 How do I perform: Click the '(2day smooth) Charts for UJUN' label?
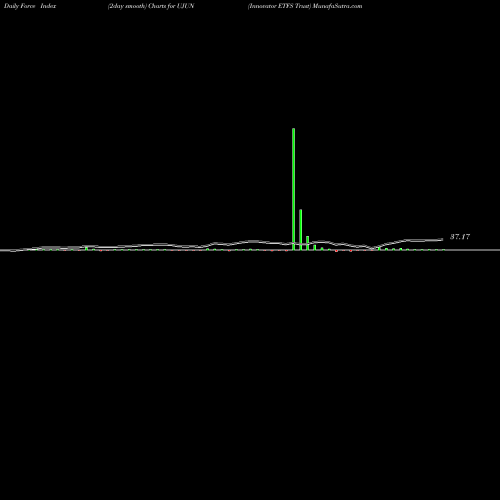(x=151, y=6)
